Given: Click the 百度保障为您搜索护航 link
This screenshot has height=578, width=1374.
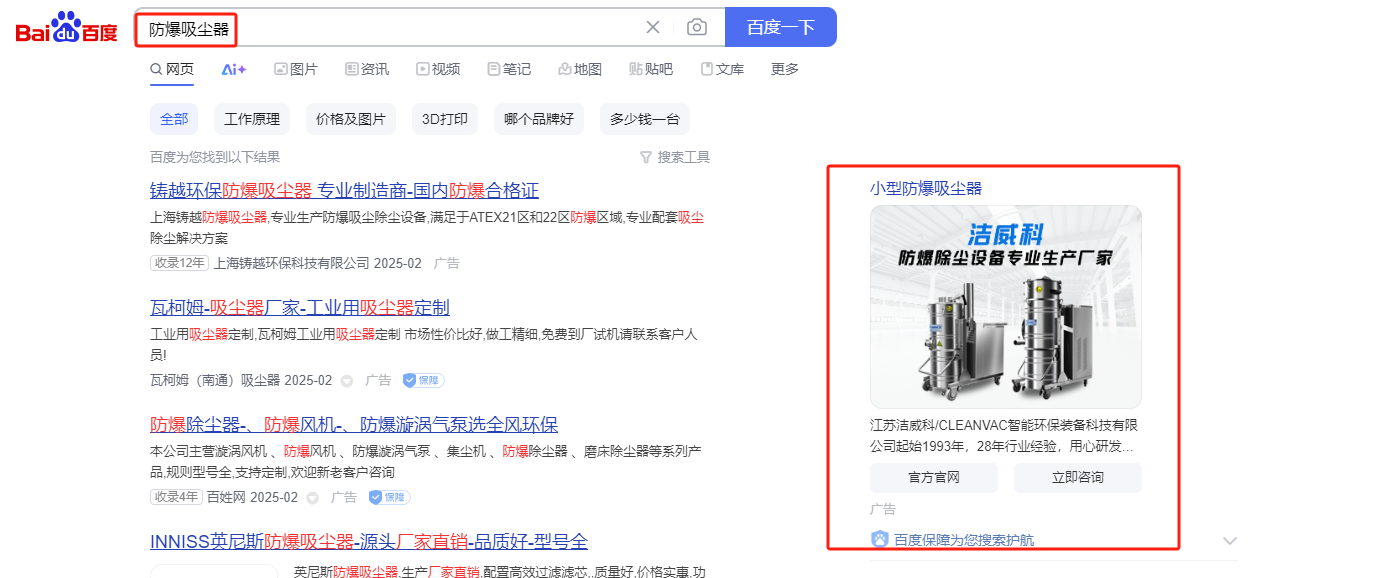Looking at the screenshot, I should click(964, 540).
